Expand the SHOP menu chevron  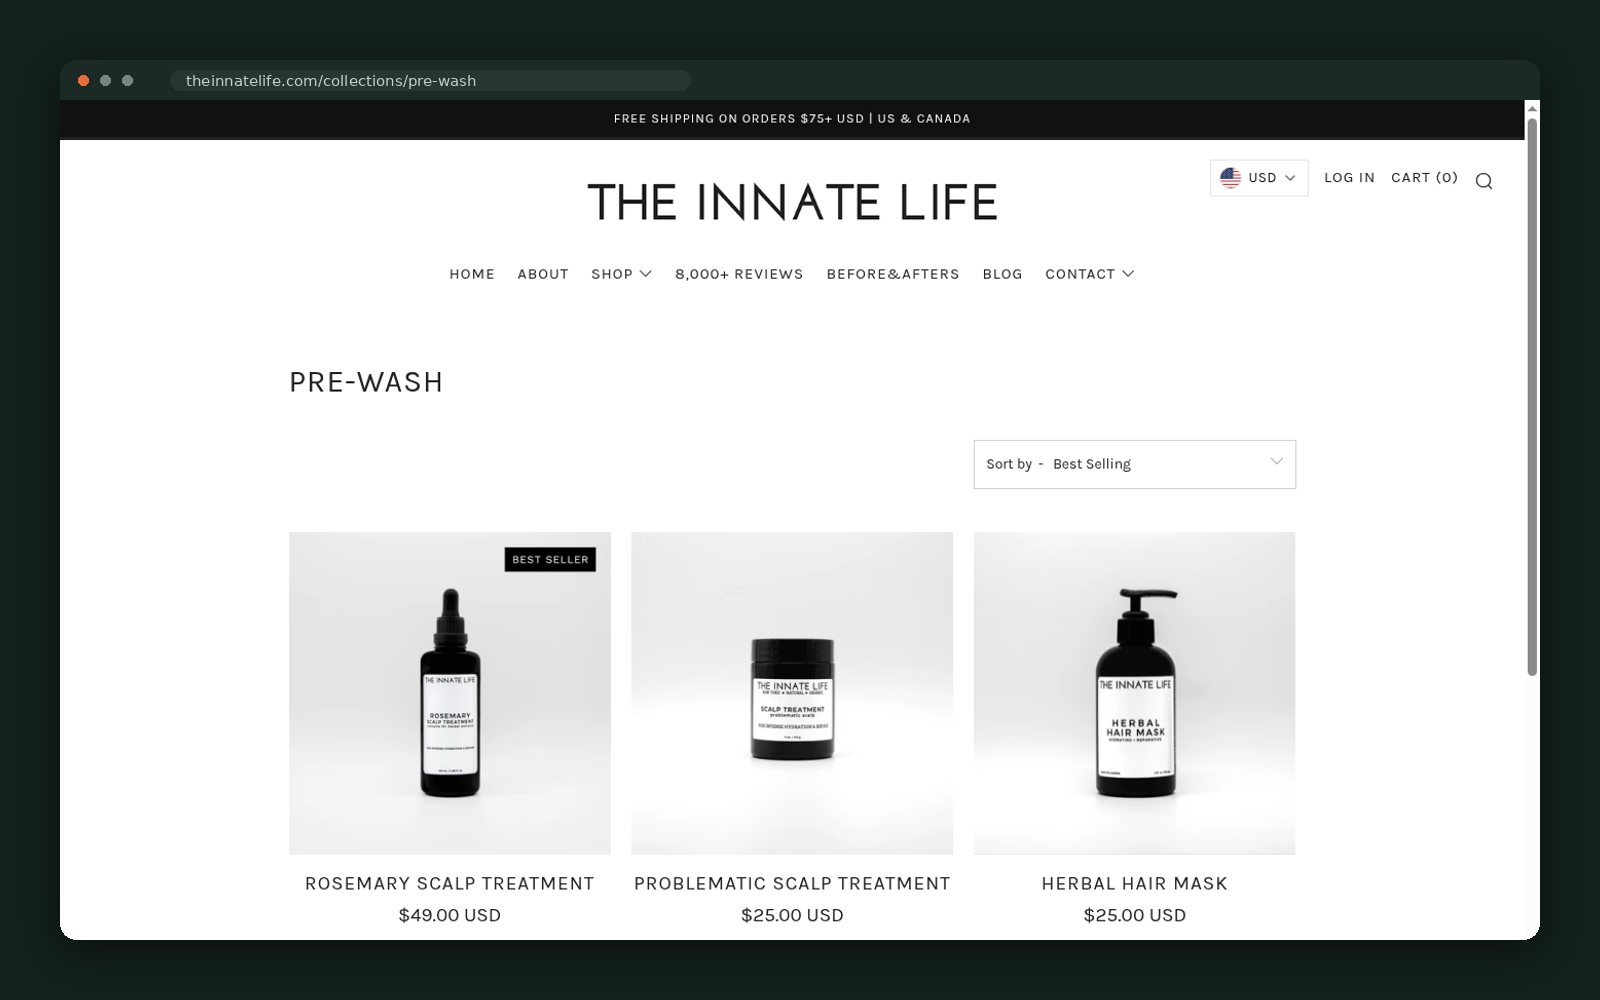[646, 274]
